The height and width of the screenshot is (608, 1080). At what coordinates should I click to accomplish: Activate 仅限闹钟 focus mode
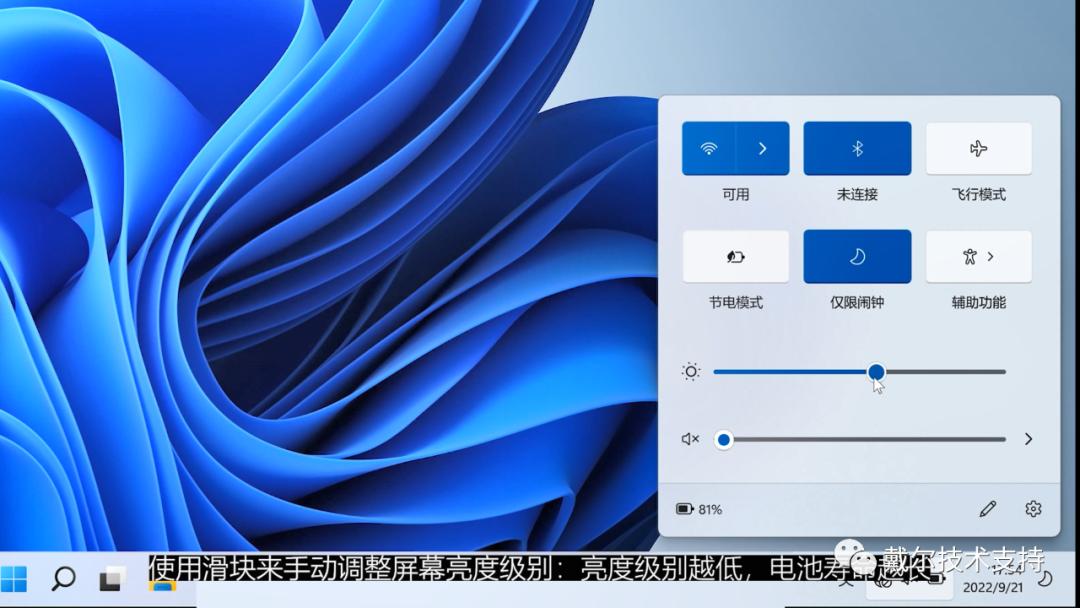pyautogui.click(x=857, y=256)
